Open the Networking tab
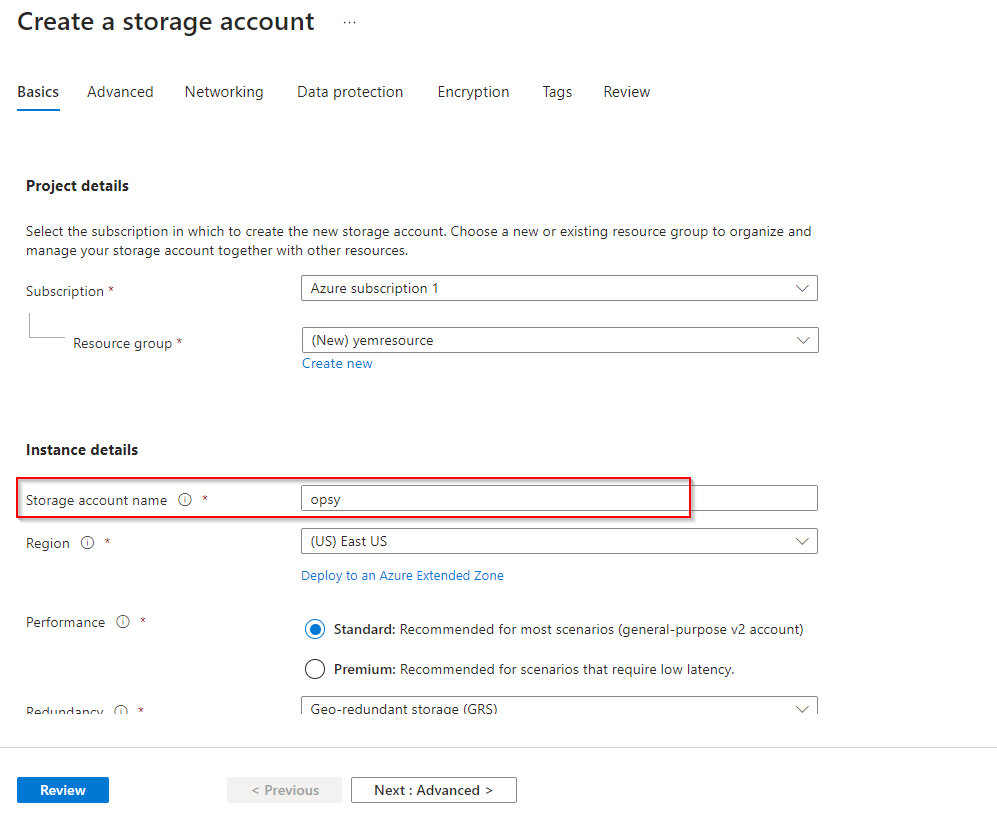The height and width of the screenshot is (820, 997). click(x=224, y=92)
